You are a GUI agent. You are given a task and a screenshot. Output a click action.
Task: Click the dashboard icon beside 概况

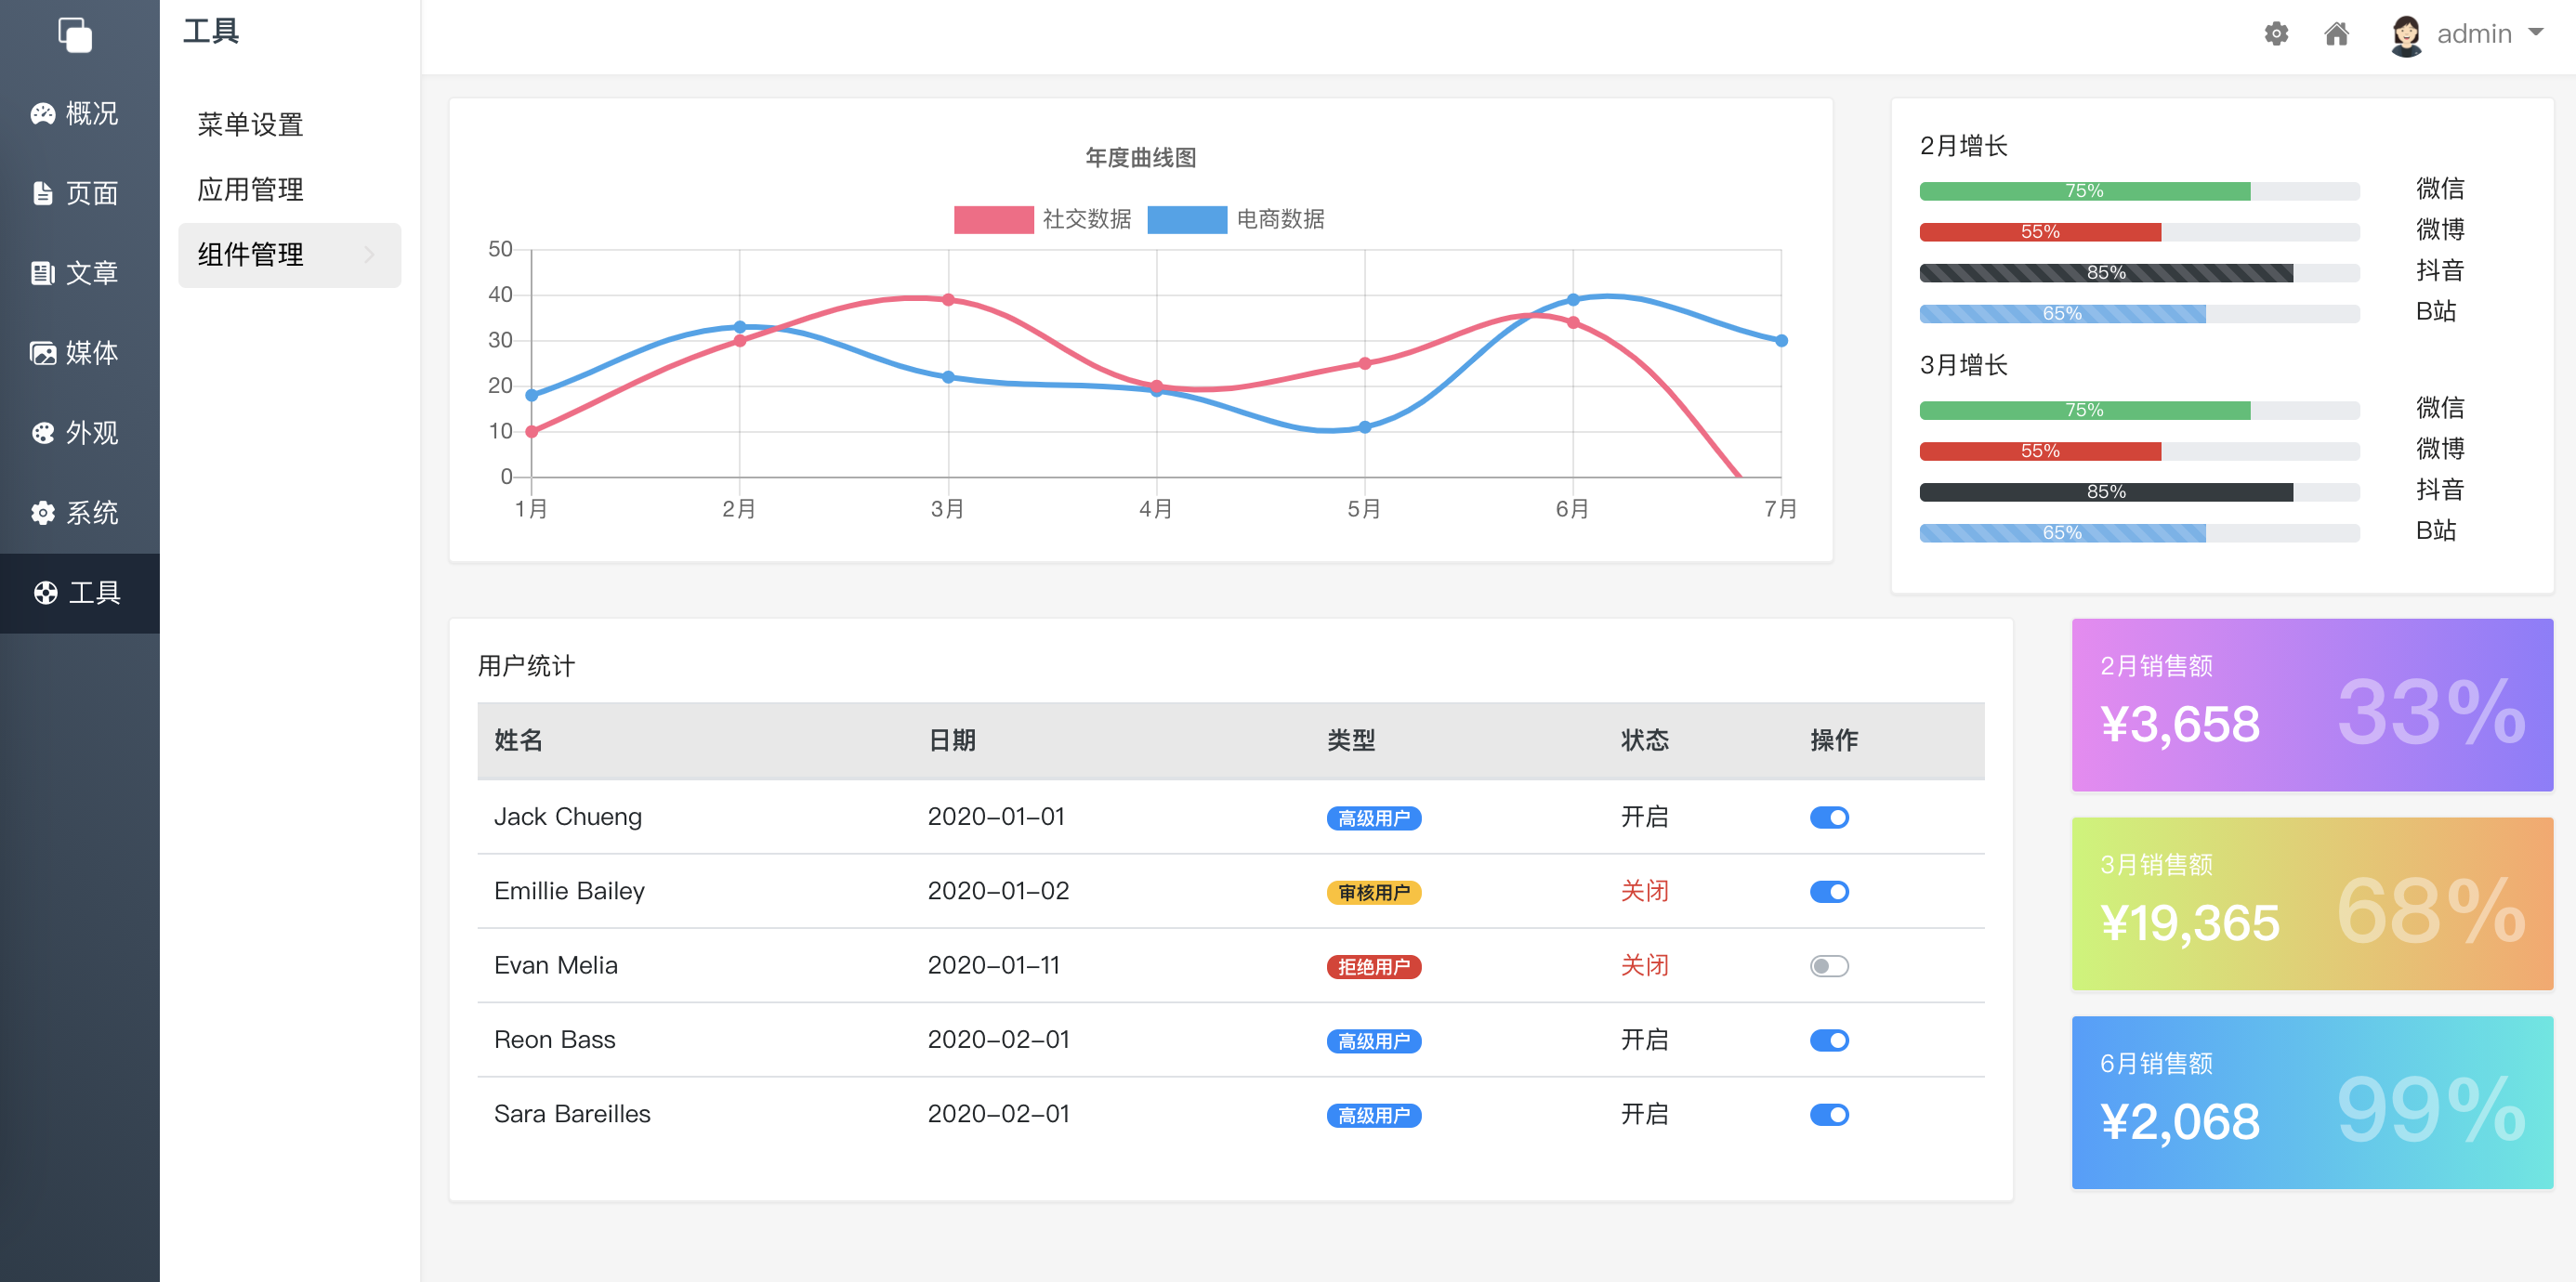(43, 114)
